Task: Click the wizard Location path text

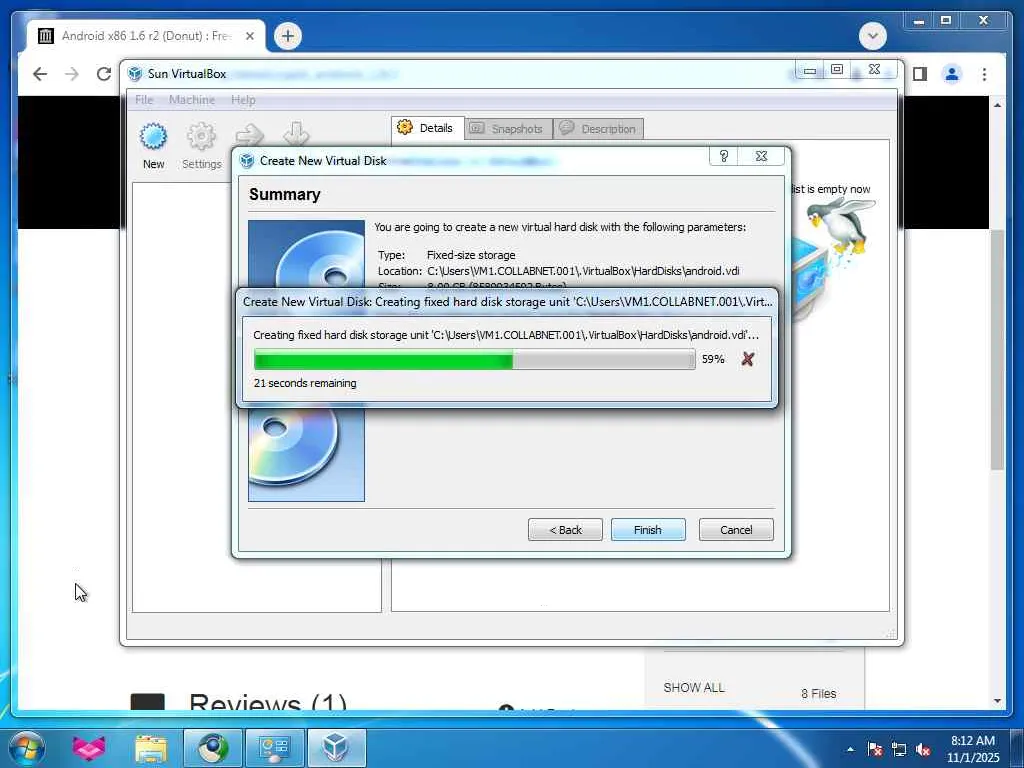Action: 583,271
